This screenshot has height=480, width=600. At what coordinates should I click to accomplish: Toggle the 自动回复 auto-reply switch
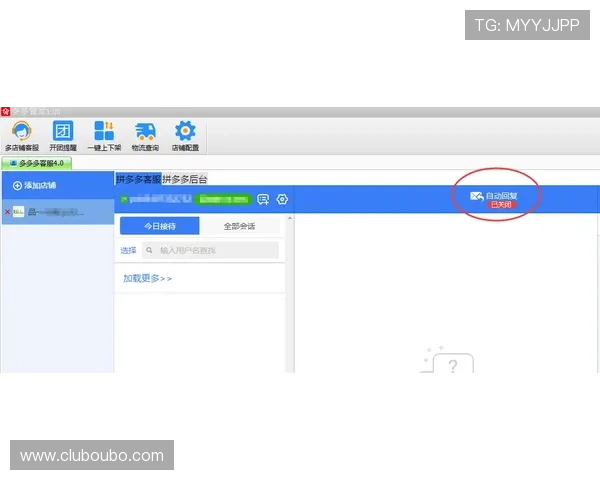(494, 199)
